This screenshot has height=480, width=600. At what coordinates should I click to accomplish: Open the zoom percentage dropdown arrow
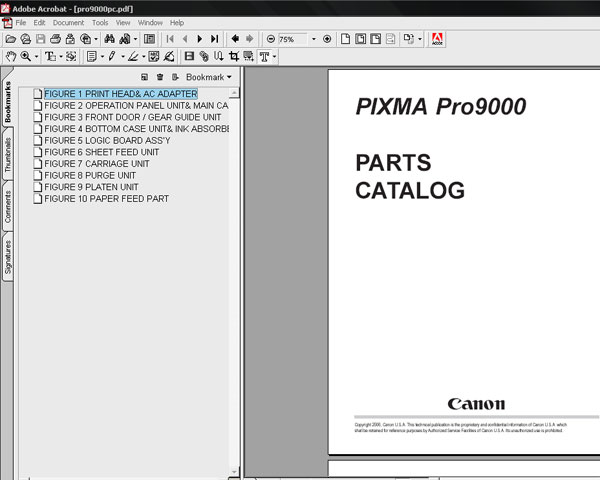tap(314, 39)
